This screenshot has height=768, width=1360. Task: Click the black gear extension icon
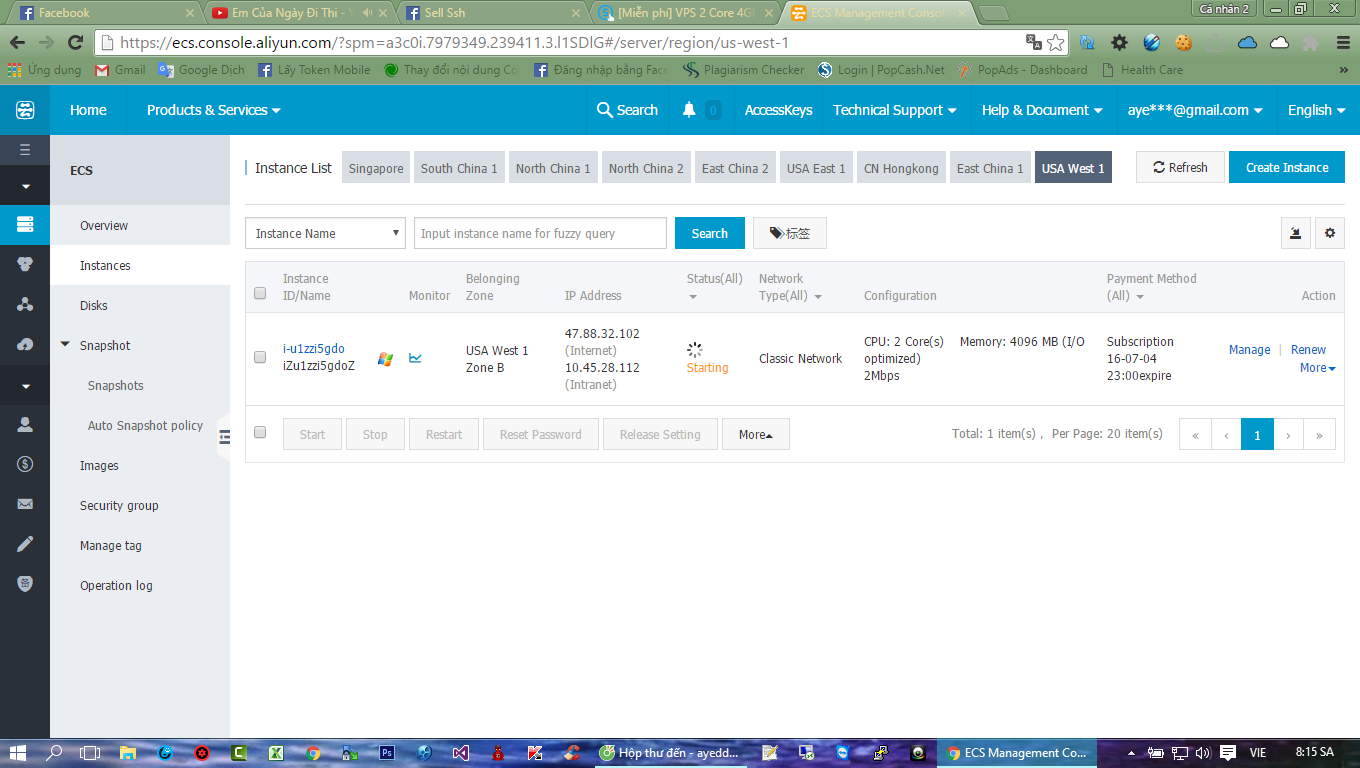1120,43
